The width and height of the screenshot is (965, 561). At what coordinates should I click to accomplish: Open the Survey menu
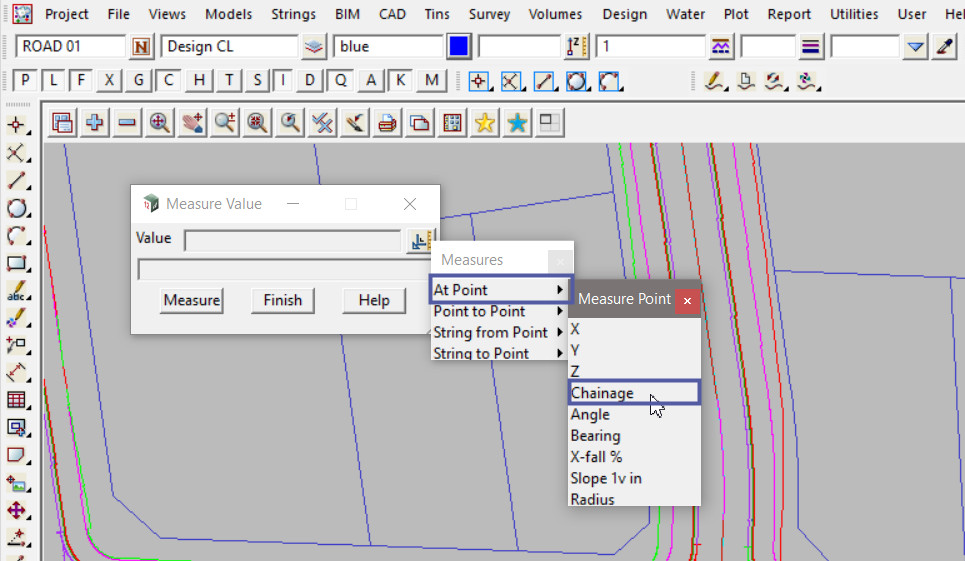coord(489,14)
